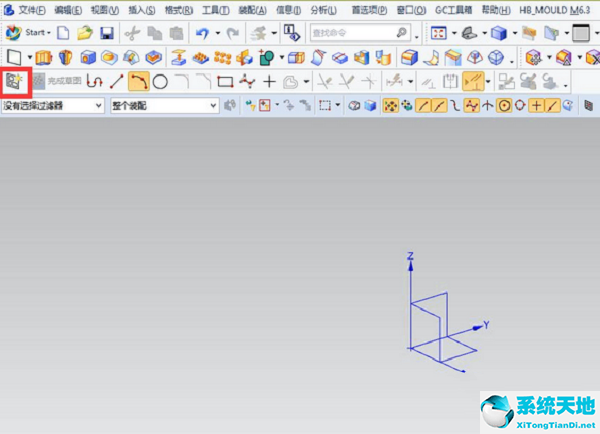Expand the datum plane dropdown arrow
600x434 pixels.
pyautogui.click(x=29, y=58)
